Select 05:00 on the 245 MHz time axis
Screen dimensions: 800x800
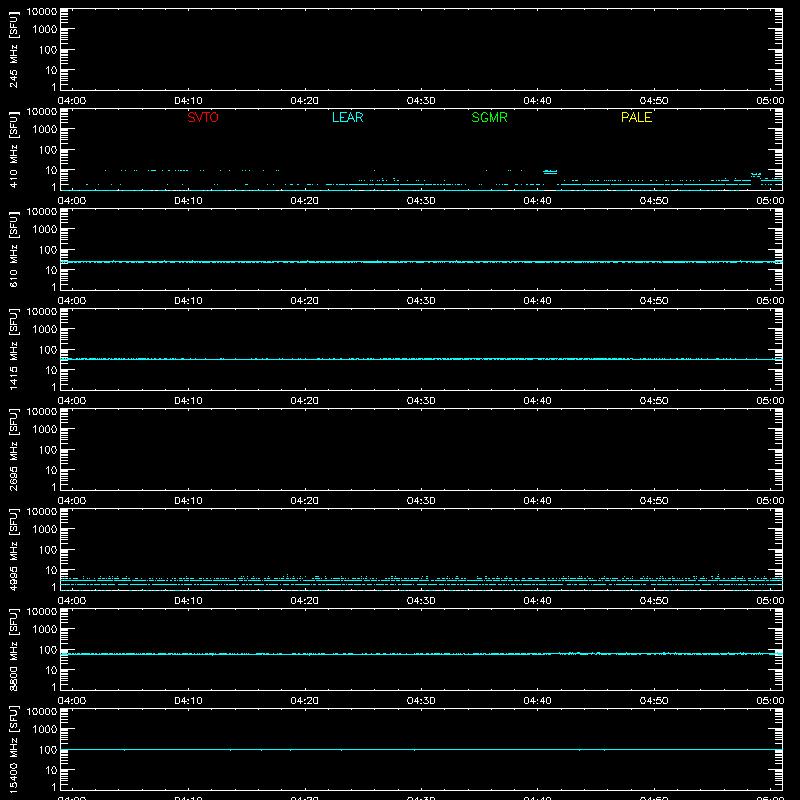pyautogui.click(x=770, y=101)
